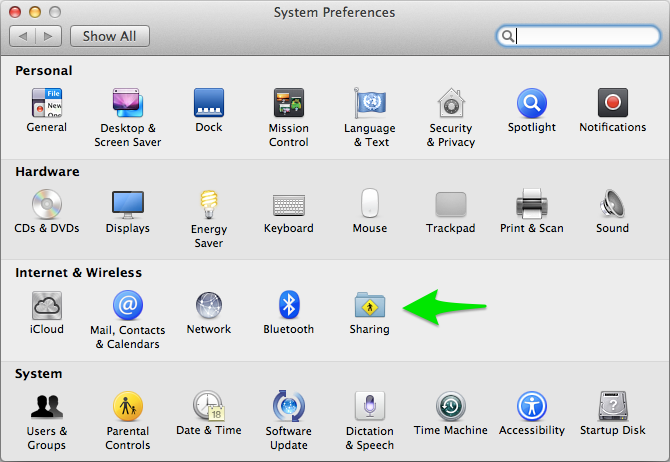Click the magnifying glass in search field
The image size is (670, 462).
coord(508,36)
